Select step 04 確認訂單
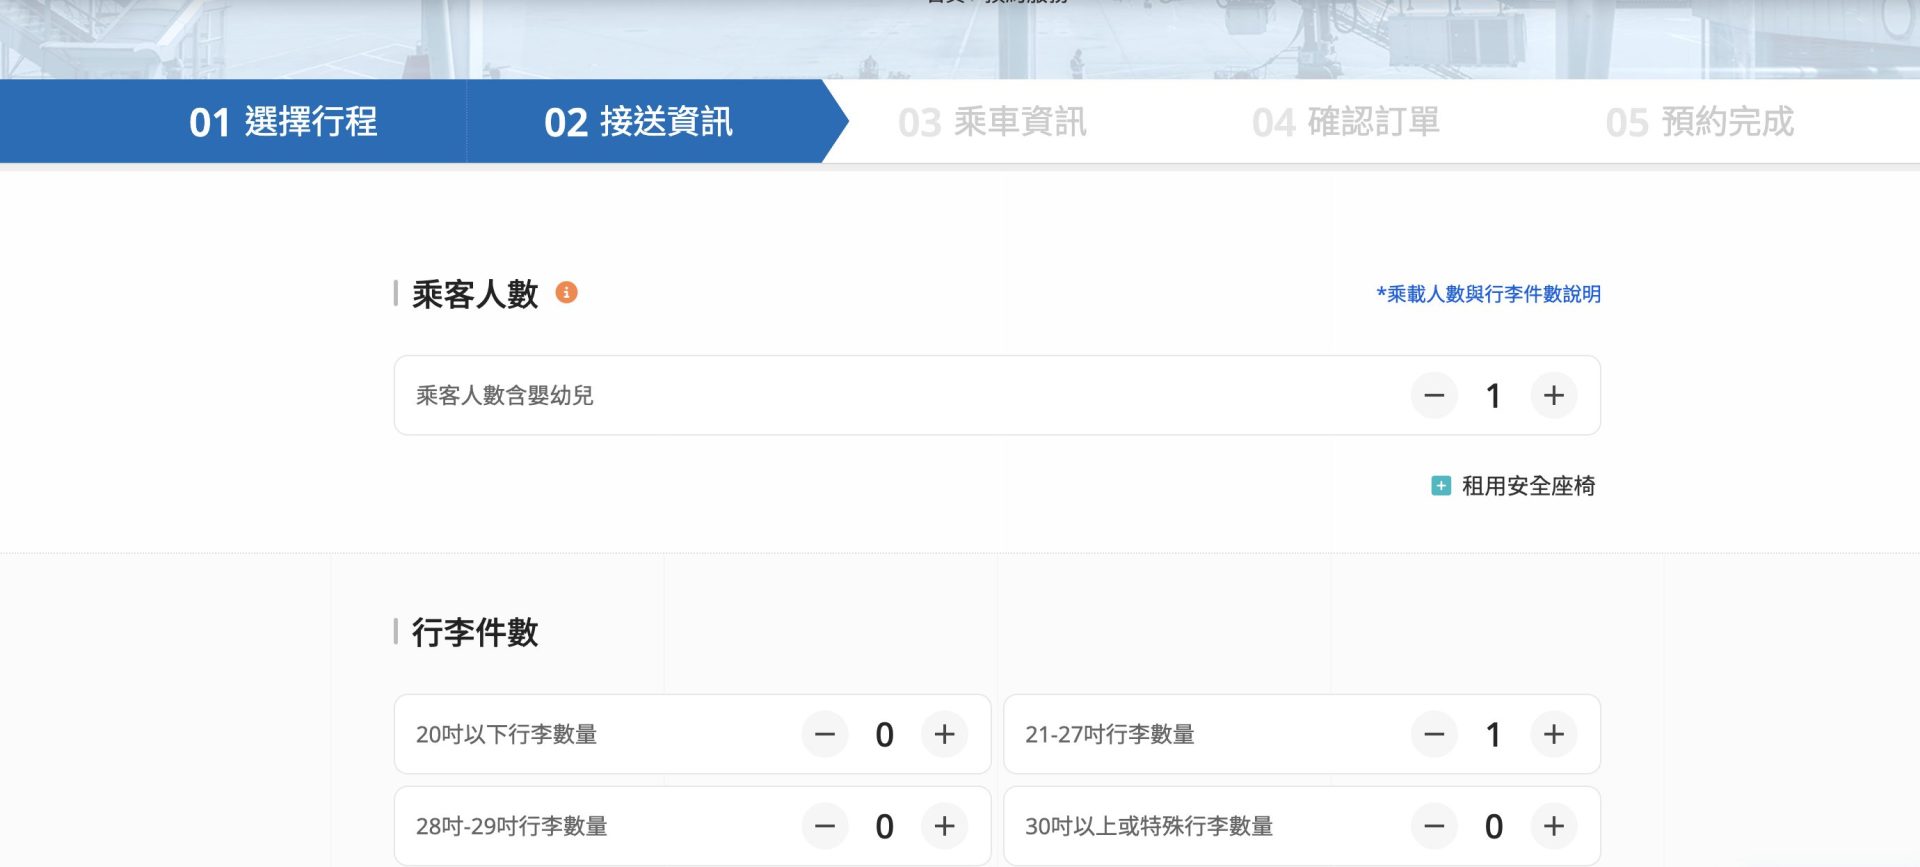 click(1346, 122)
